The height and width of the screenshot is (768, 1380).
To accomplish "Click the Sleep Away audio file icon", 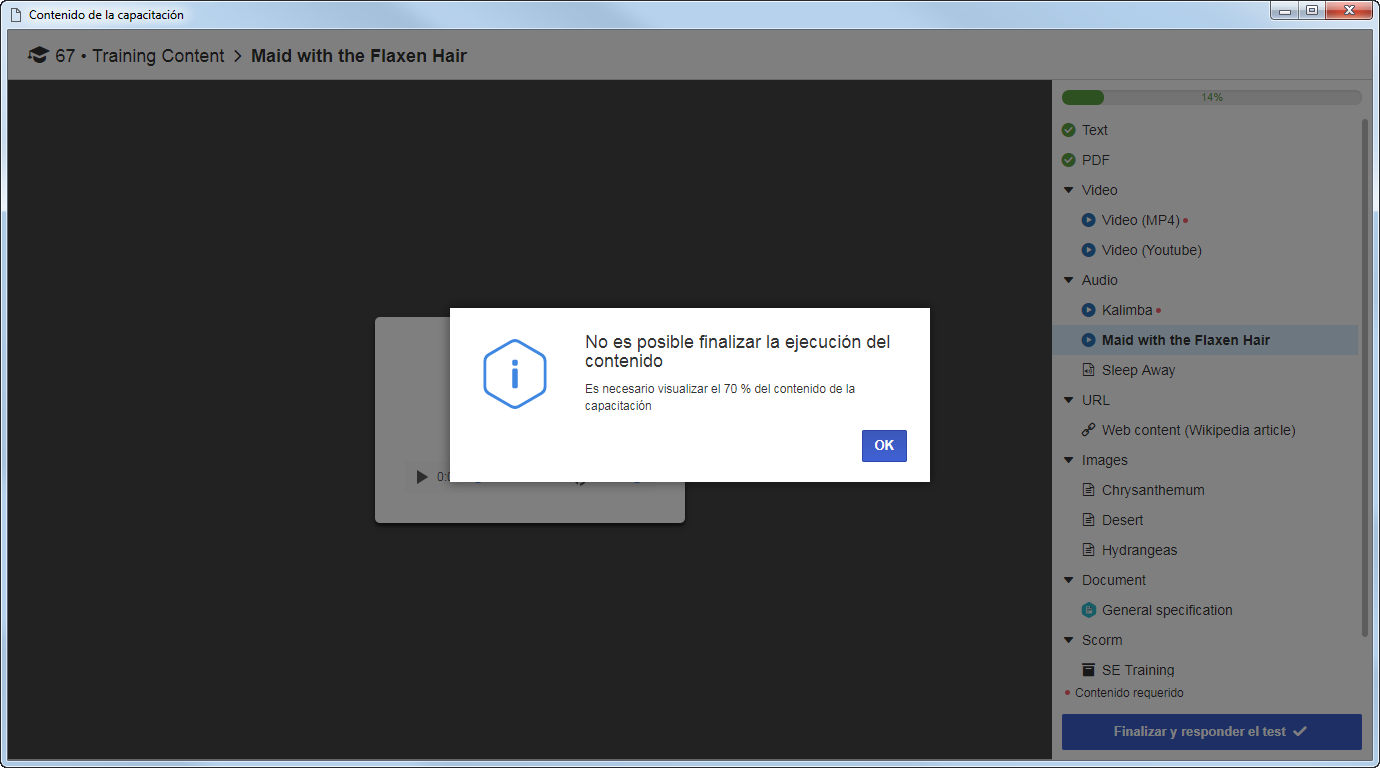I will tap(1088, 370).
